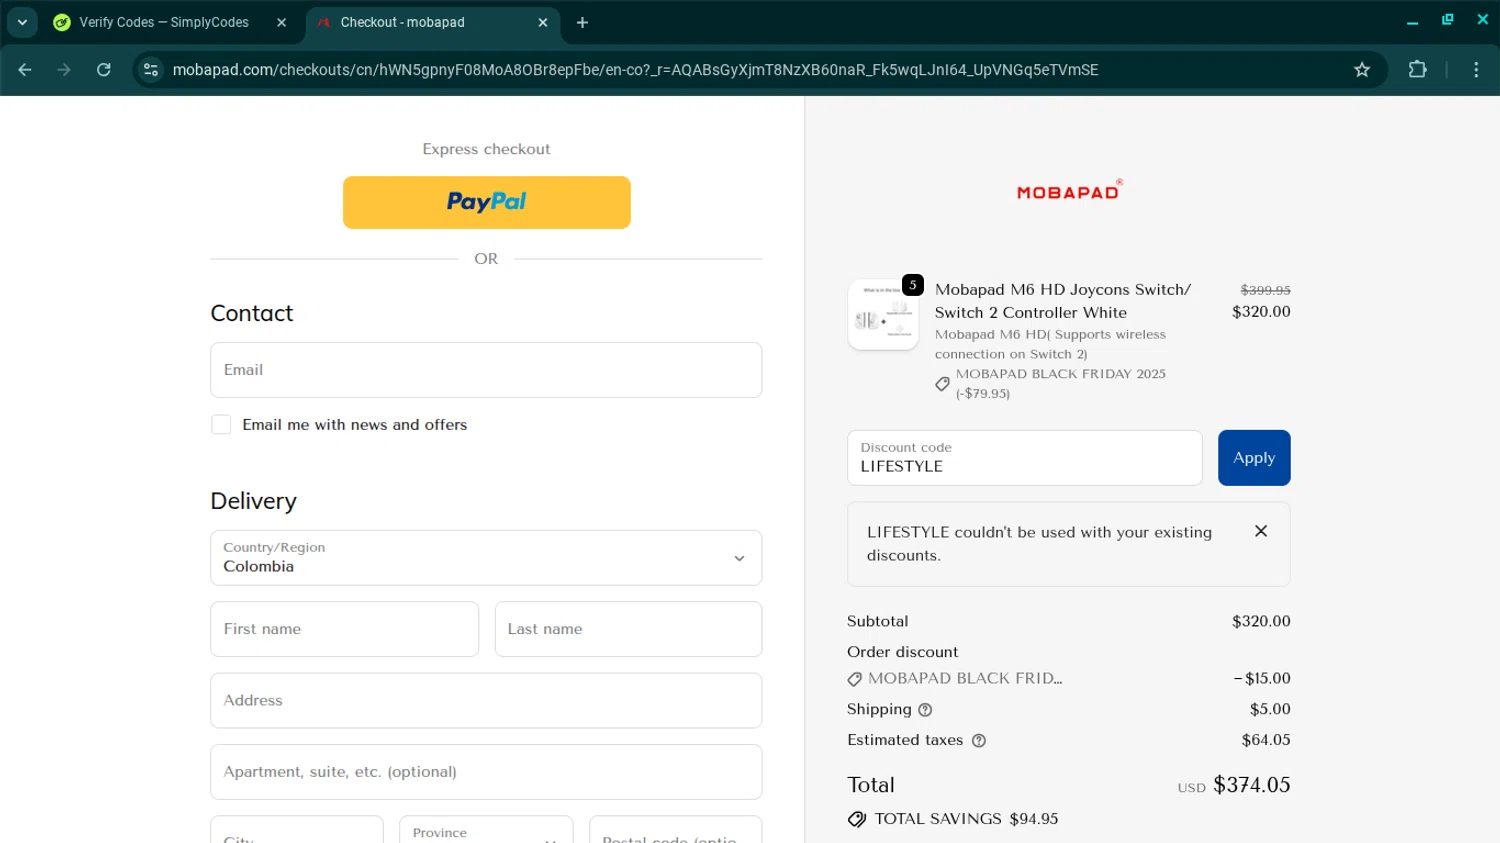Show estimated taxes help icon

(x=979, y=741)
